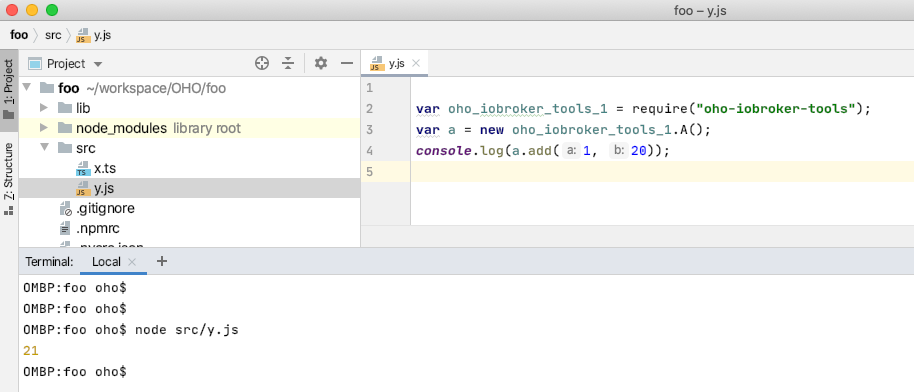The image size is (914, 392).
Task: Select the src folder in tree
Action: 86,148
